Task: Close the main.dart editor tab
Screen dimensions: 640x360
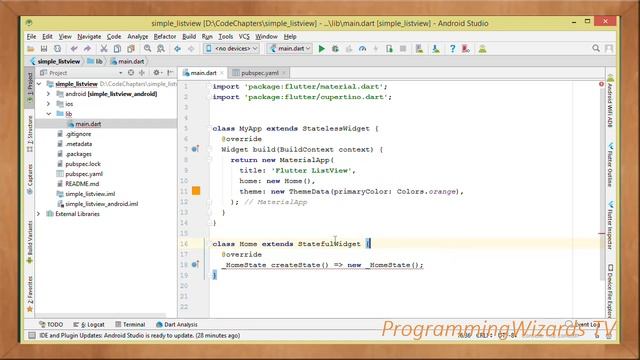Action: 222,73
